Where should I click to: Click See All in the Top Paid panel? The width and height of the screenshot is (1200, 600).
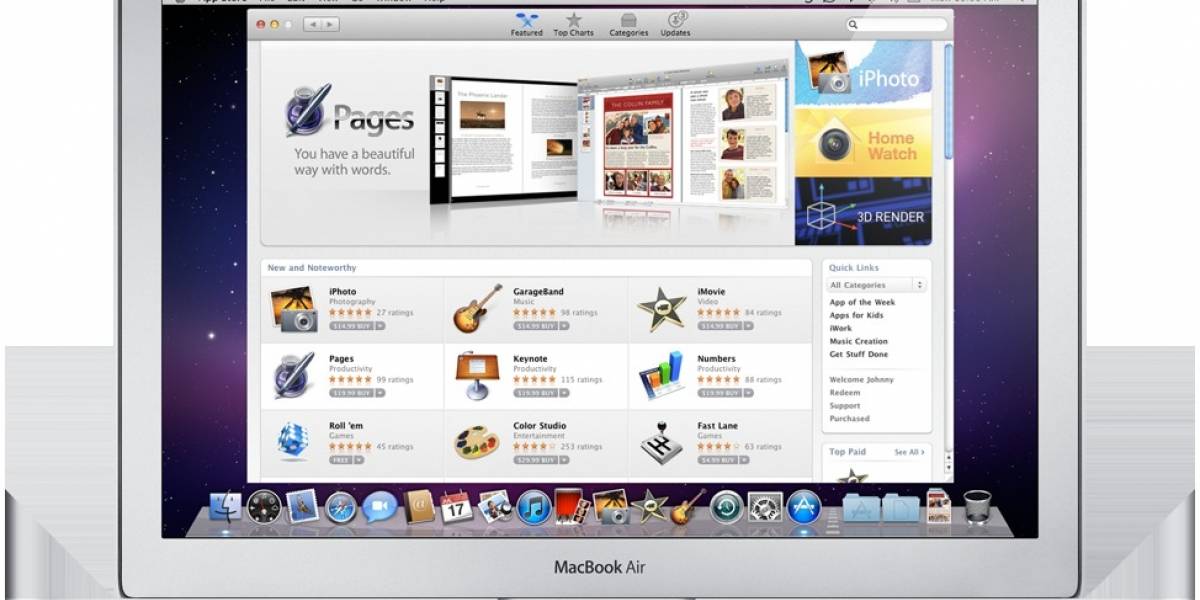tap(909, 452)
